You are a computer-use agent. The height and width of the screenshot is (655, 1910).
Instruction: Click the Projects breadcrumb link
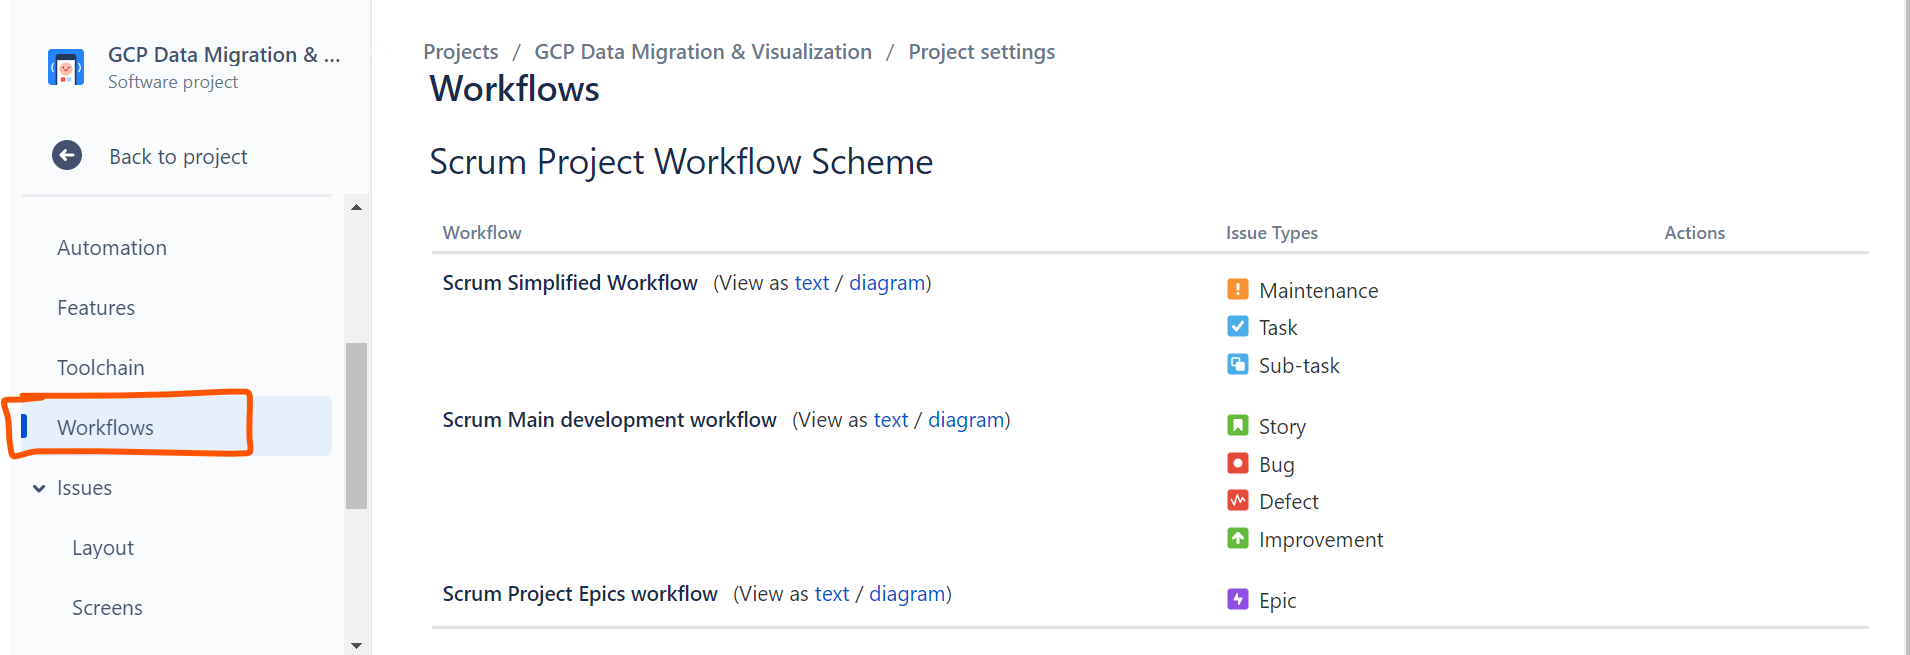461,52
